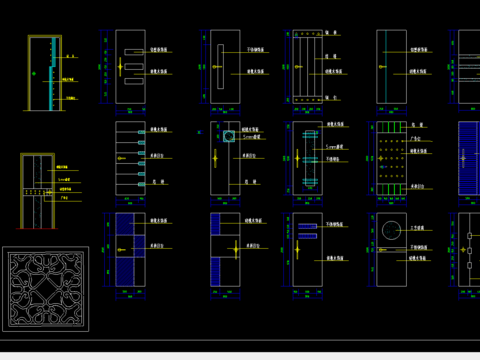
Task: Click the door with three horizontal rounded slots
Action: click(130, 67)
